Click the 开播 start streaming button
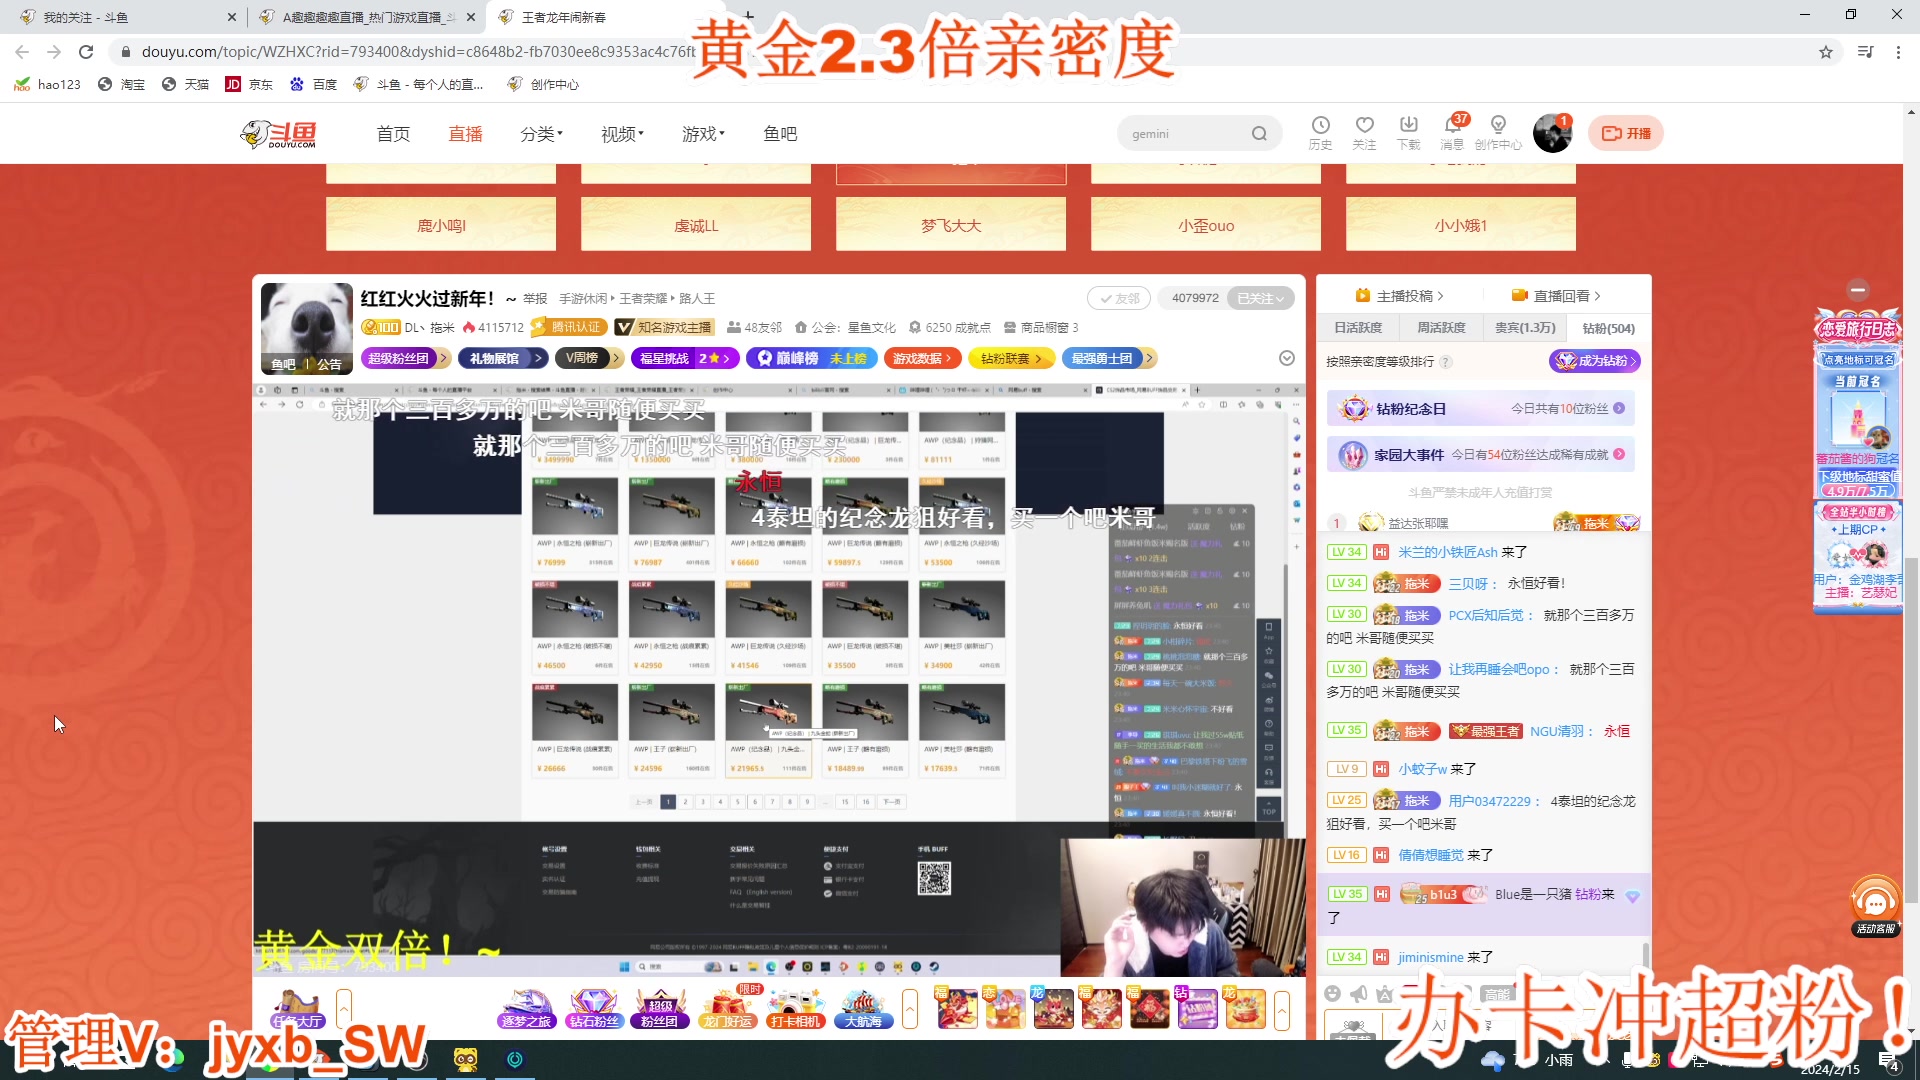Screen dimensions: 1920x1080 [1626, 133]
